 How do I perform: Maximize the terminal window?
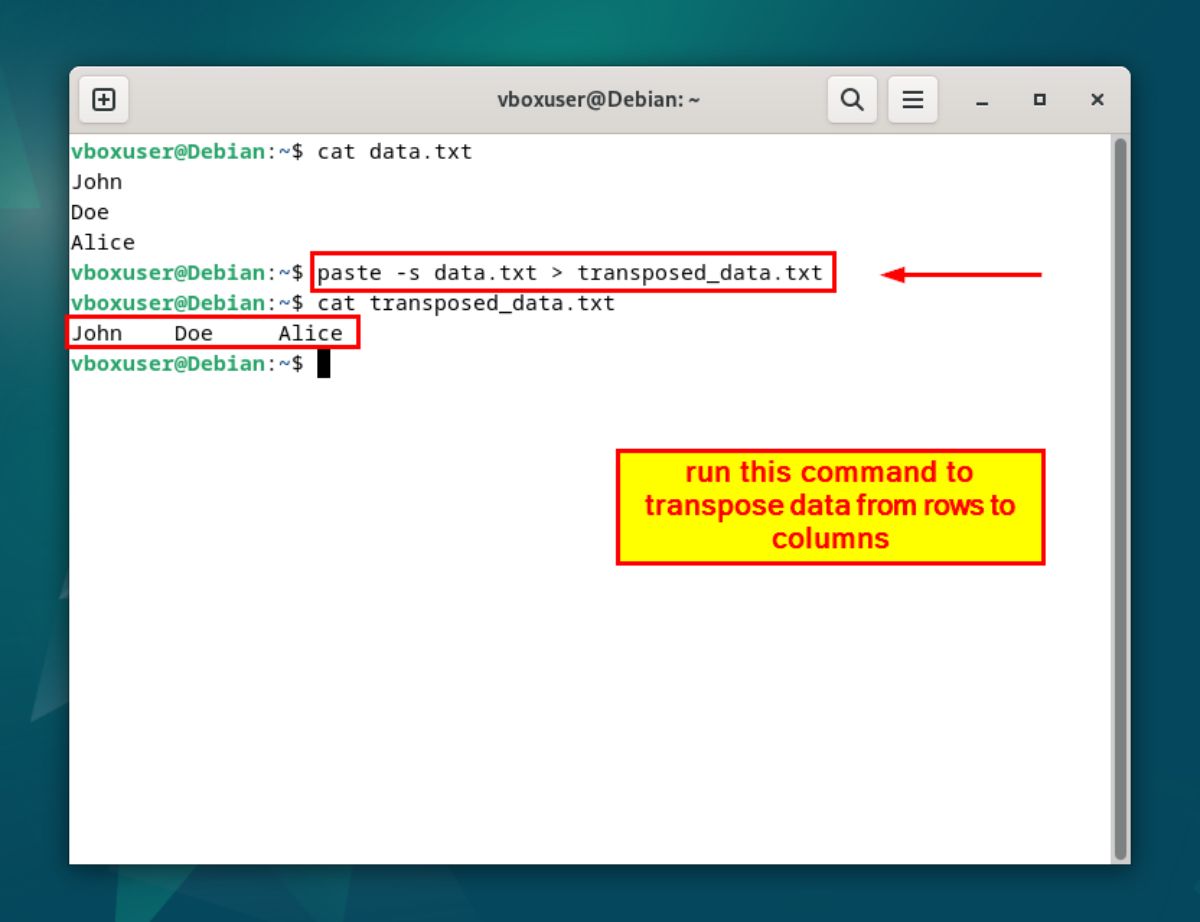[1040, 100]
